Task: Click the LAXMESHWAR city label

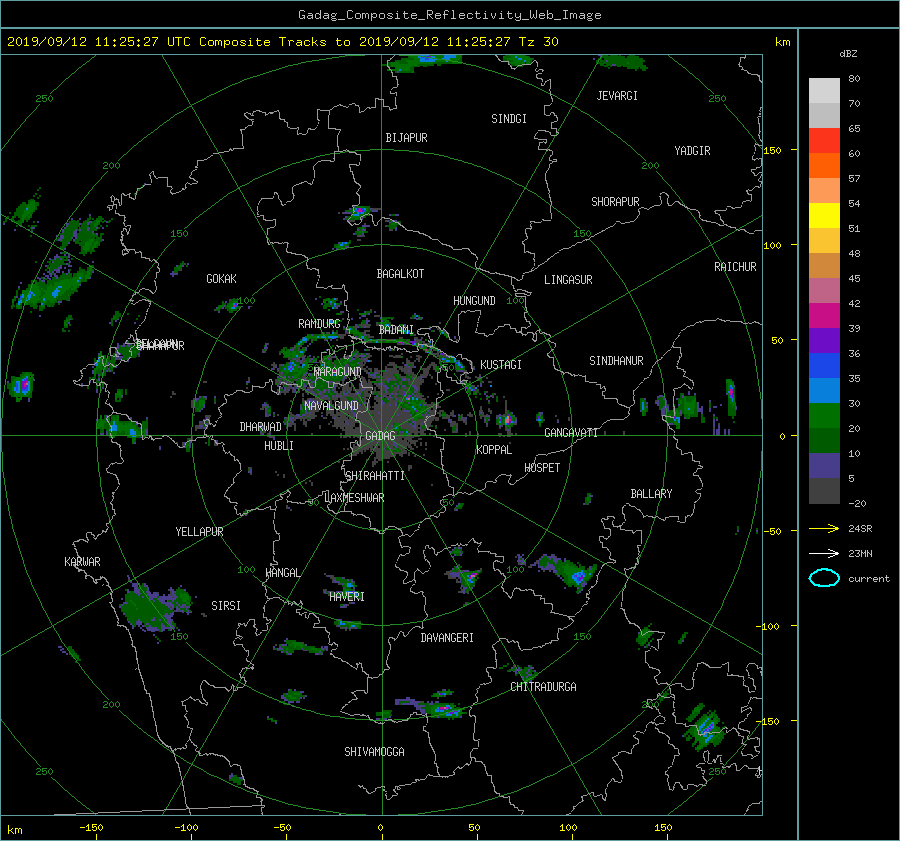Action: tap(354, 498)
